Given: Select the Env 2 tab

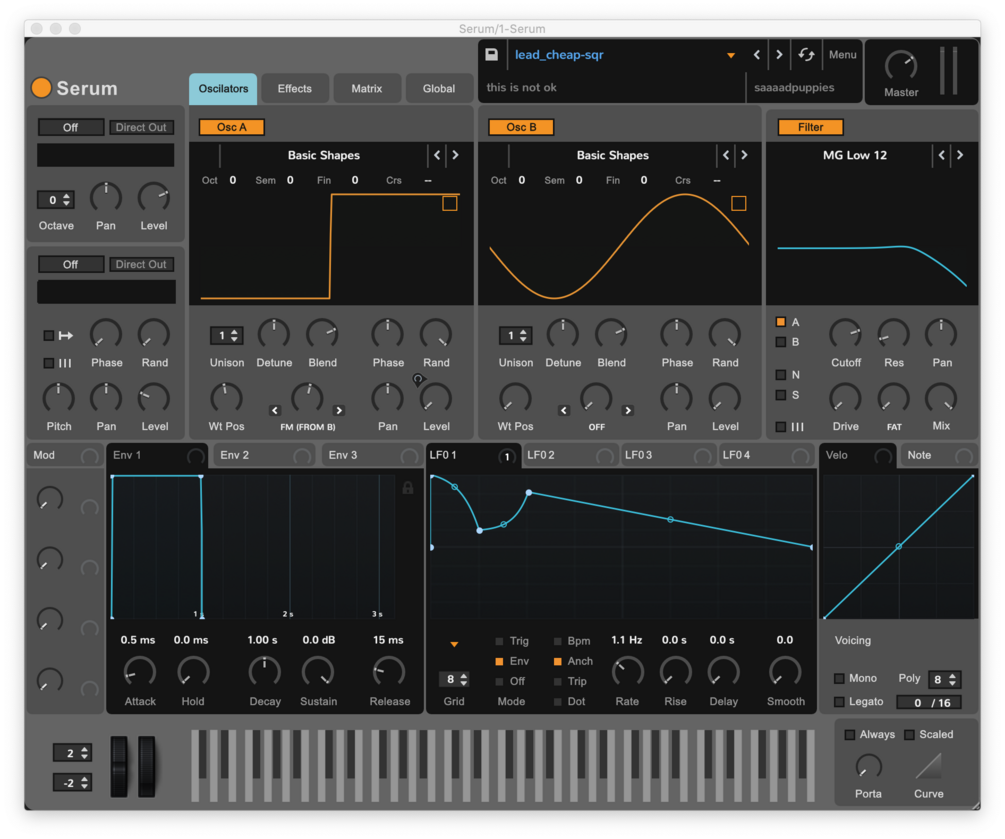Looking at the screenshot, I should [x=264, y=455].
